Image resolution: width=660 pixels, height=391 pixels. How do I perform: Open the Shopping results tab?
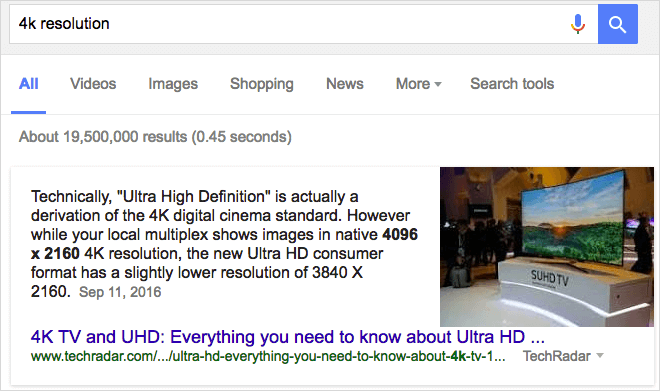click(x=262, y=84)
